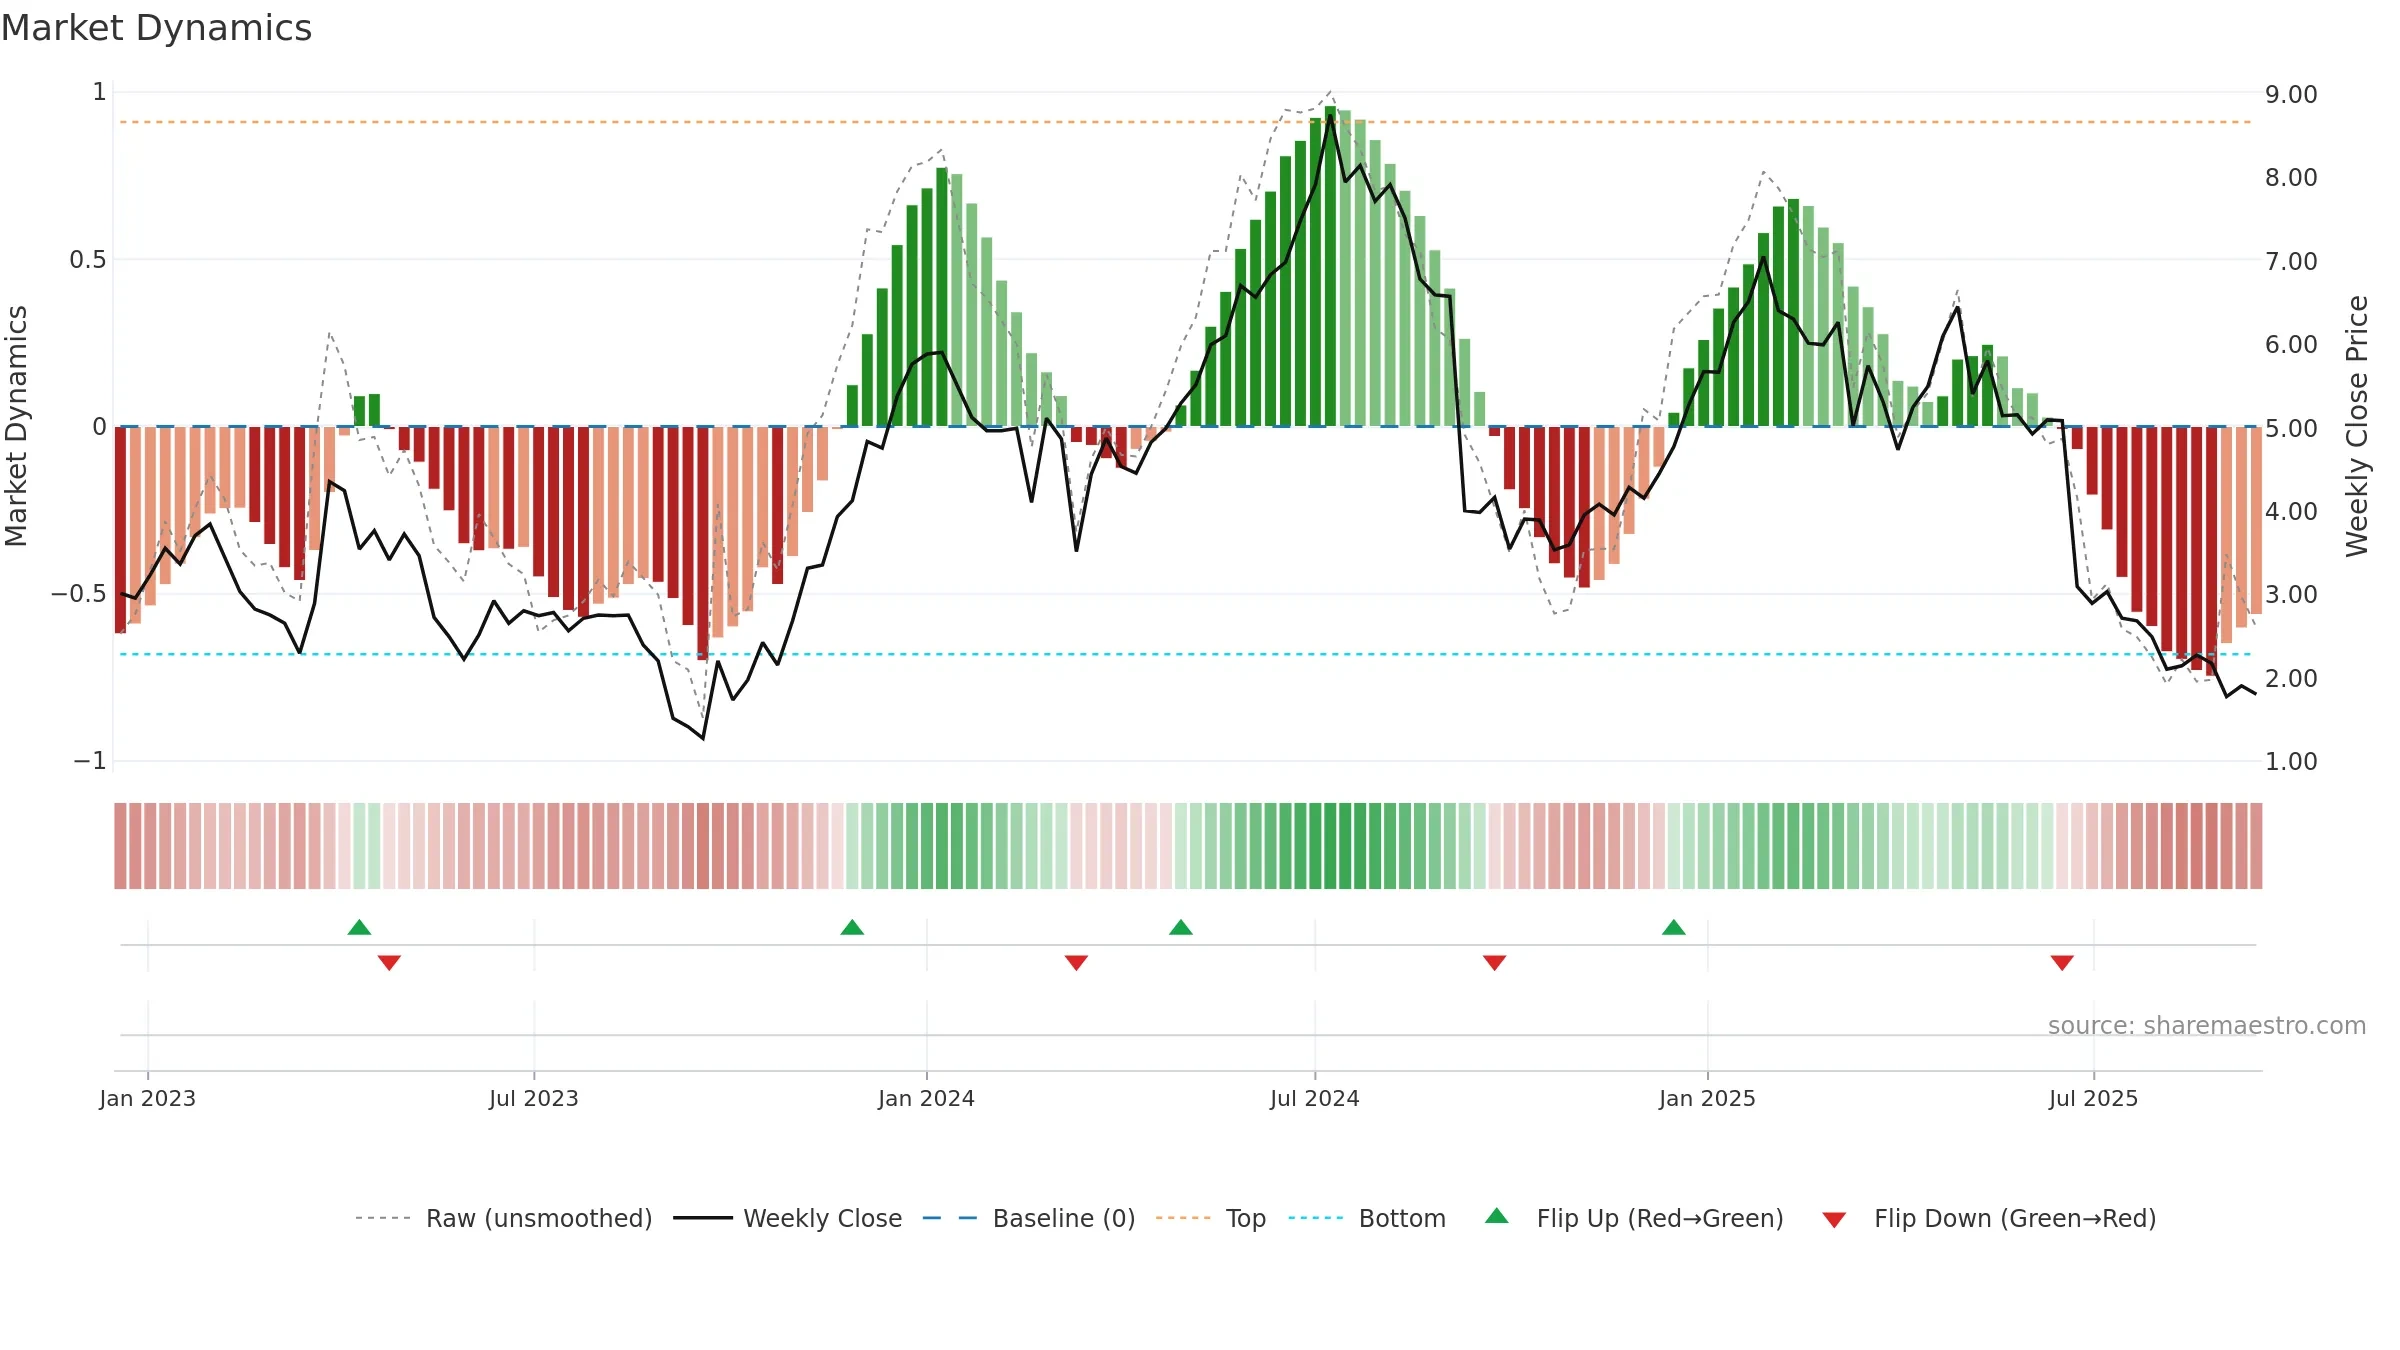This screenshot has height=1350, width=2400.
Task: Click the Market Dynamics chart title
Action: 156,28
